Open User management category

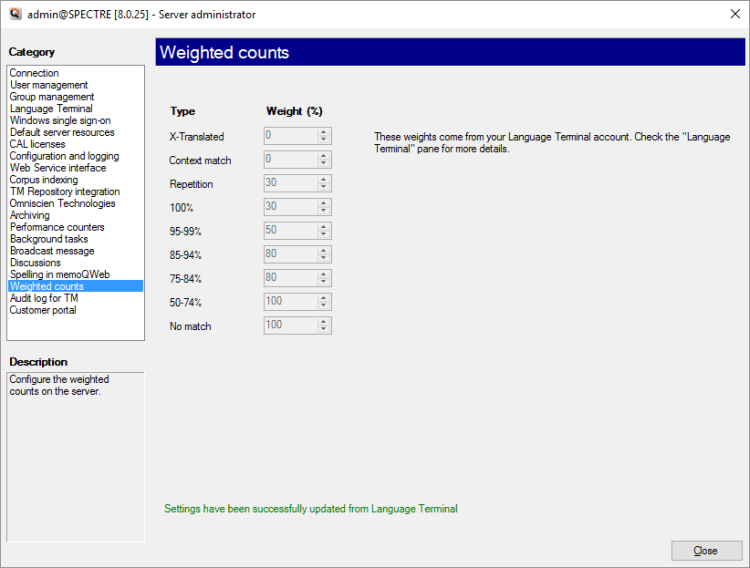(49, 85)
